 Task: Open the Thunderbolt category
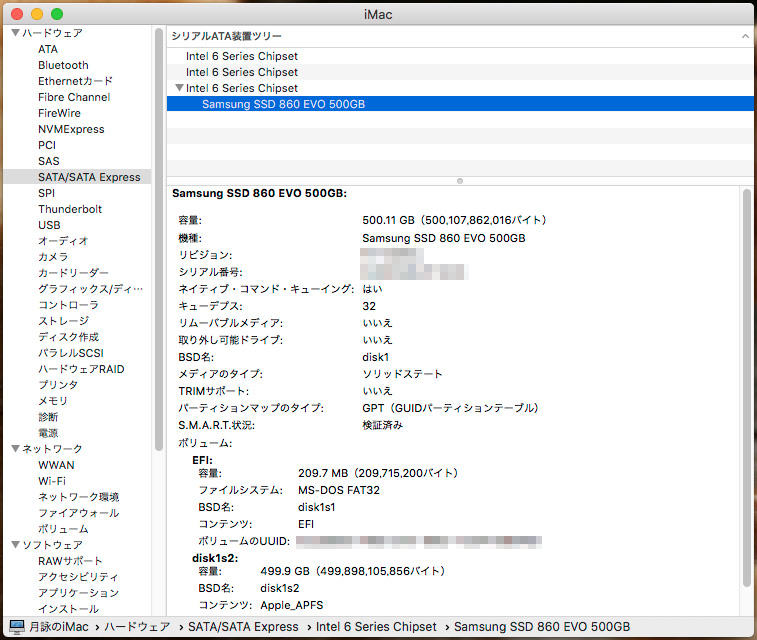pyautogui.click(x=70, y=209)
